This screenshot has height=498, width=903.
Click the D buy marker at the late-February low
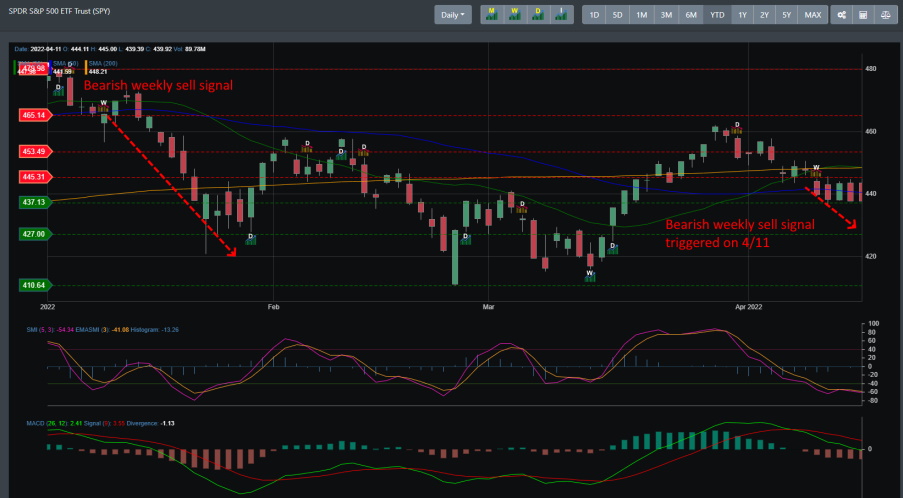click(465, 239)
